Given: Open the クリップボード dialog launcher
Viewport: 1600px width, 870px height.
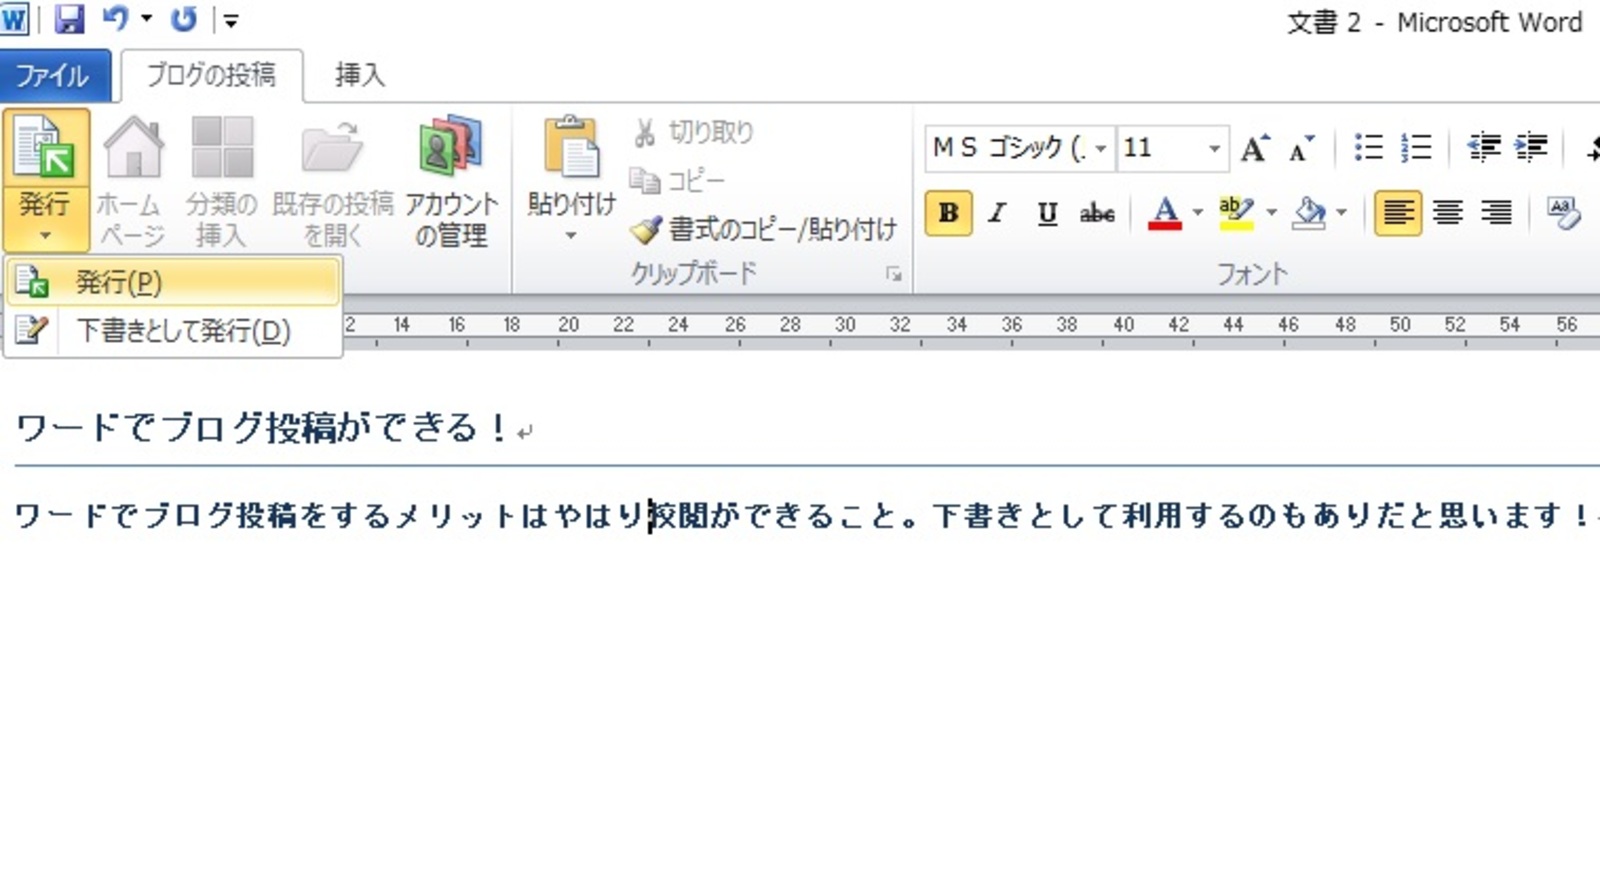Looking at the screenshot, I should [x=893, y=274].
